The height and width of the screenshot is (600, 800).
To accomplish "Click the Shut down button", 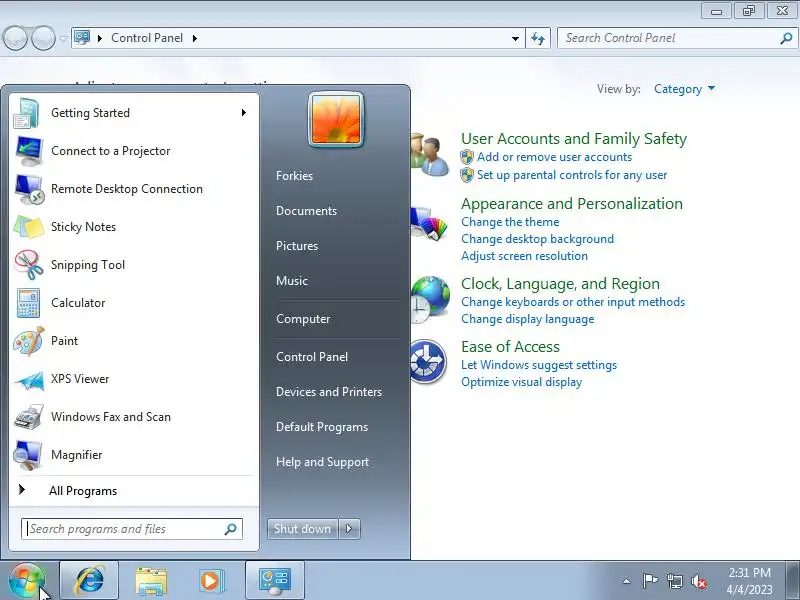I will click(x=303, y=529).
